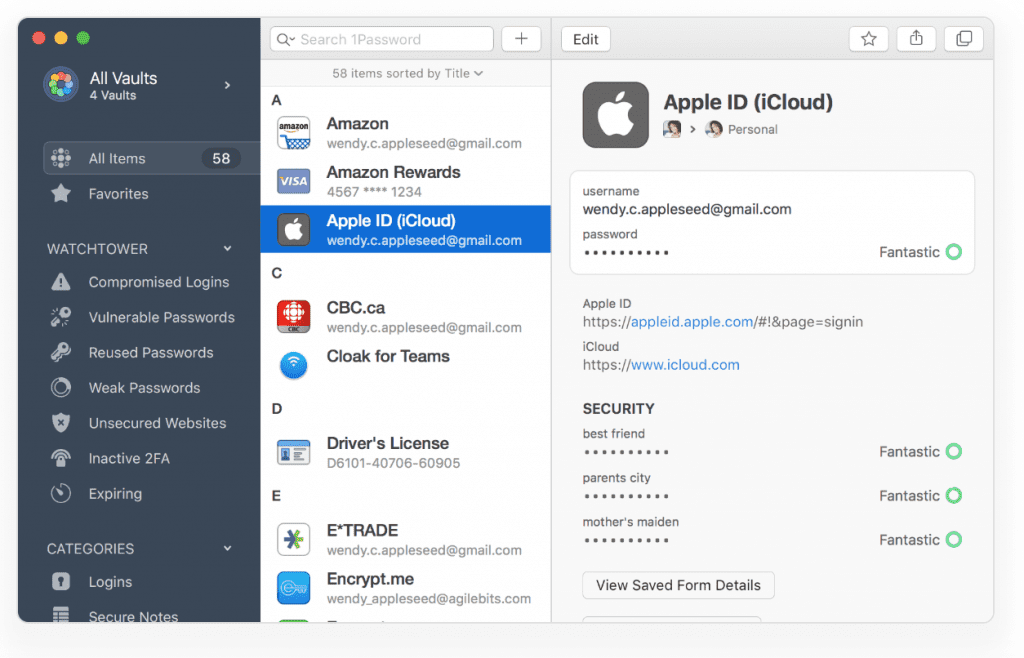This screenshot has height=658, width=1024.
Task: Click View Saved Form Details button
Action: tap(679, 585)
